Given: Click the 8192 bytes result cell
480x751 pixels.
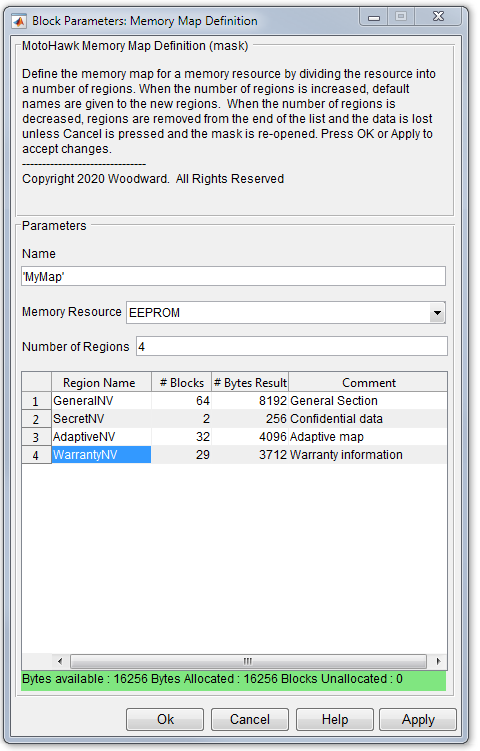Looking at the screenshot, I should (x=250, y=401).
